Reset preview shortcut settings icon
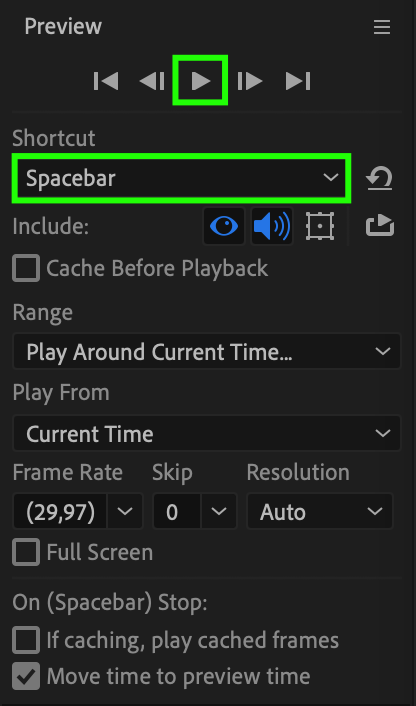The height and width of the screenshot is (706, 416). tap(379, 178)
